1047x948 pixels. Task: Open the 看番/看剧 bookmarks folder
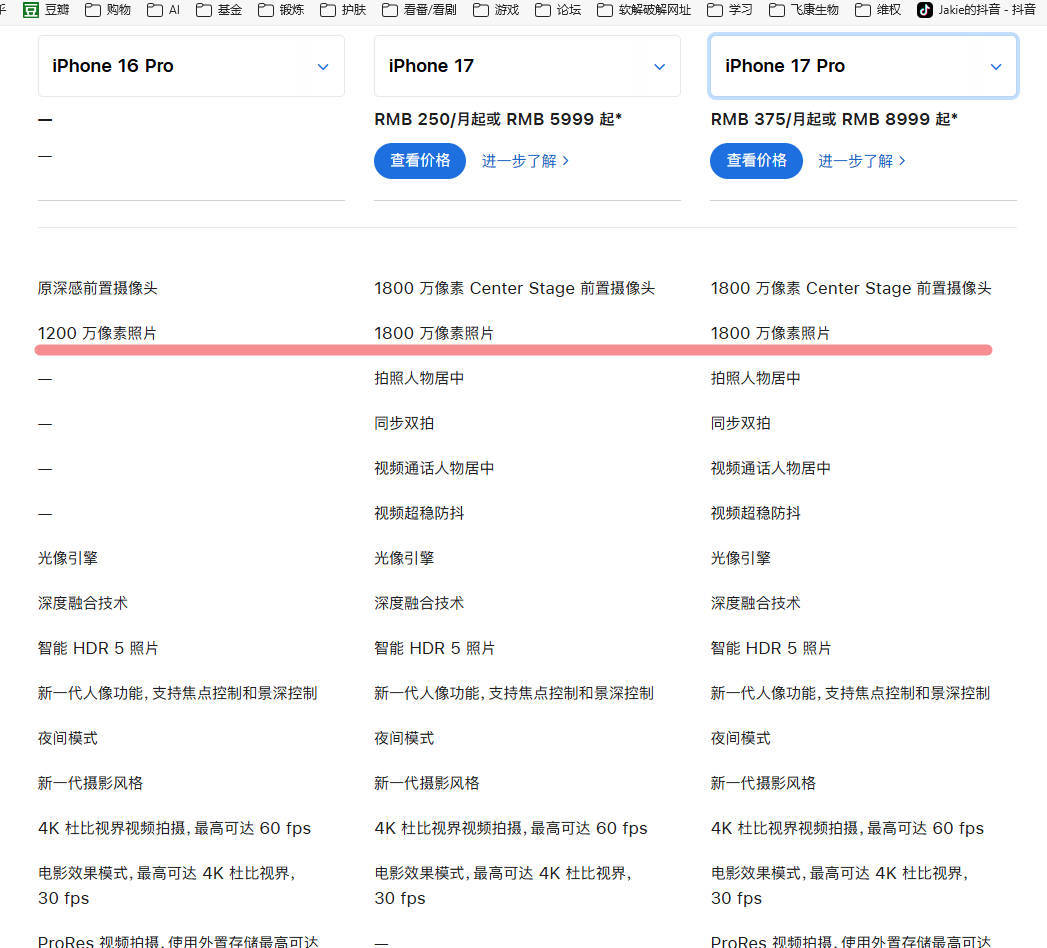(419, 9)
